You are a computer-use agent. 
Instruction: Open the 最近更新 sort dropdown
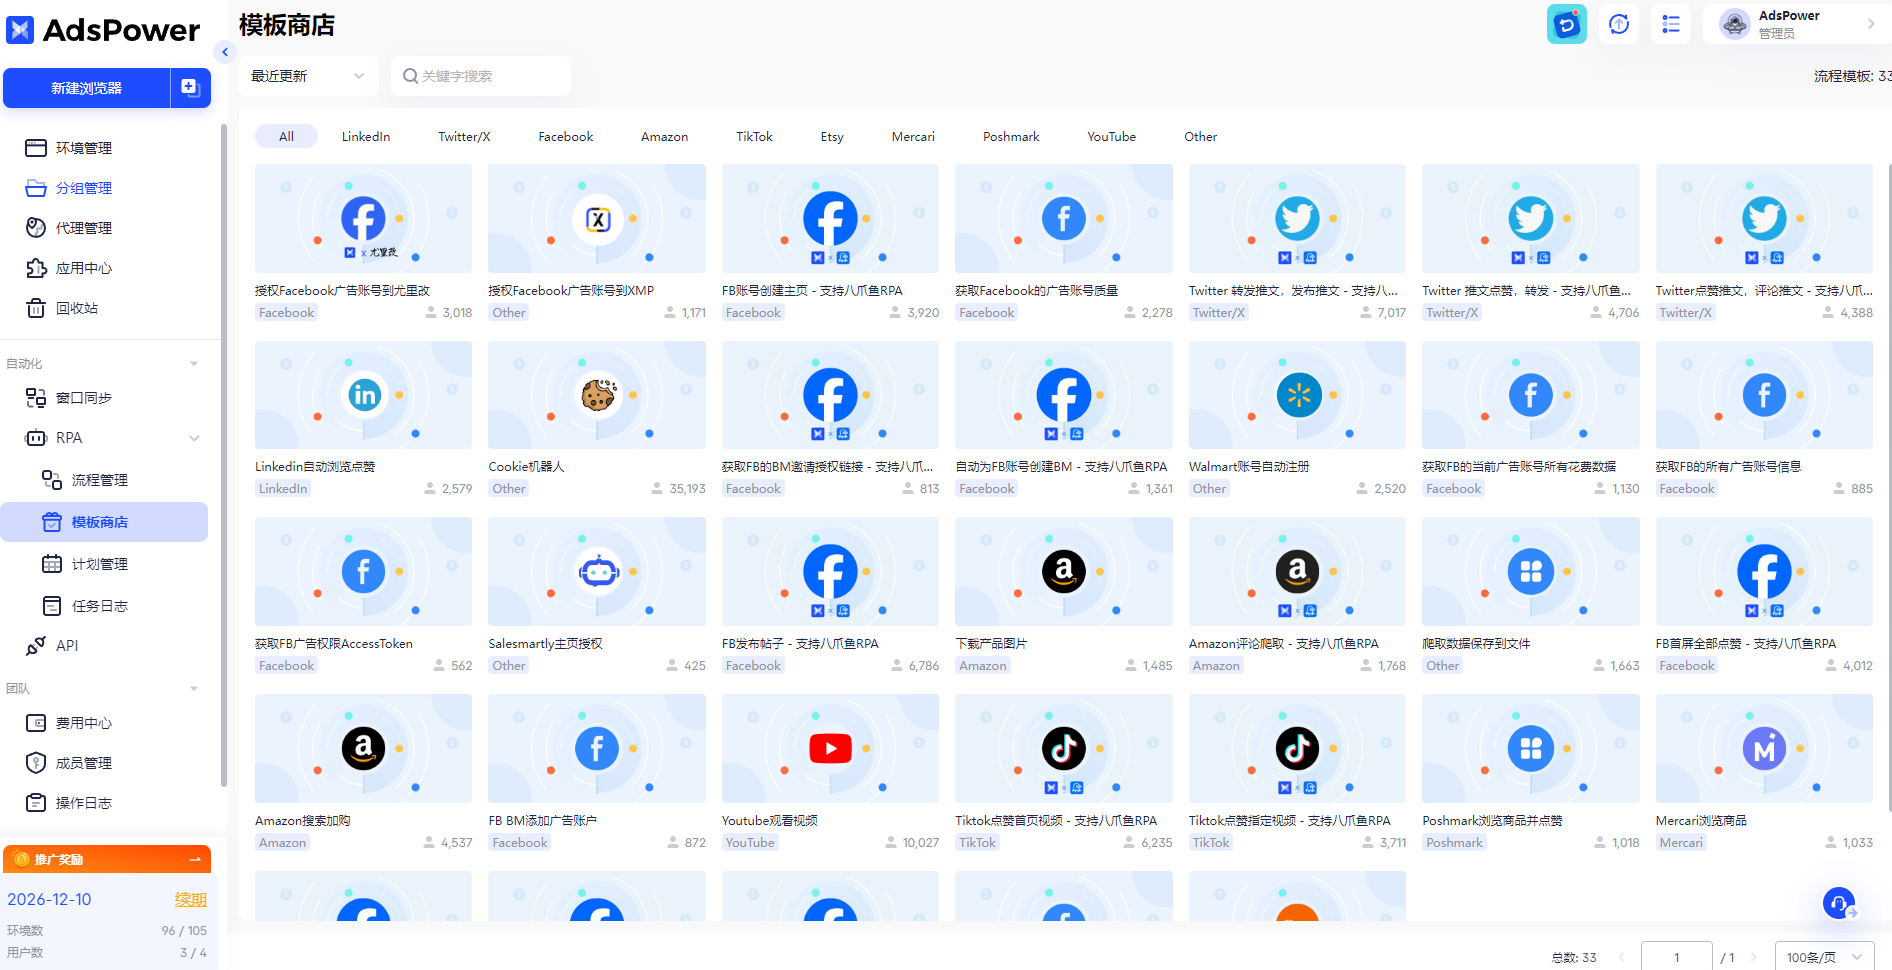[x=307, y=76]
